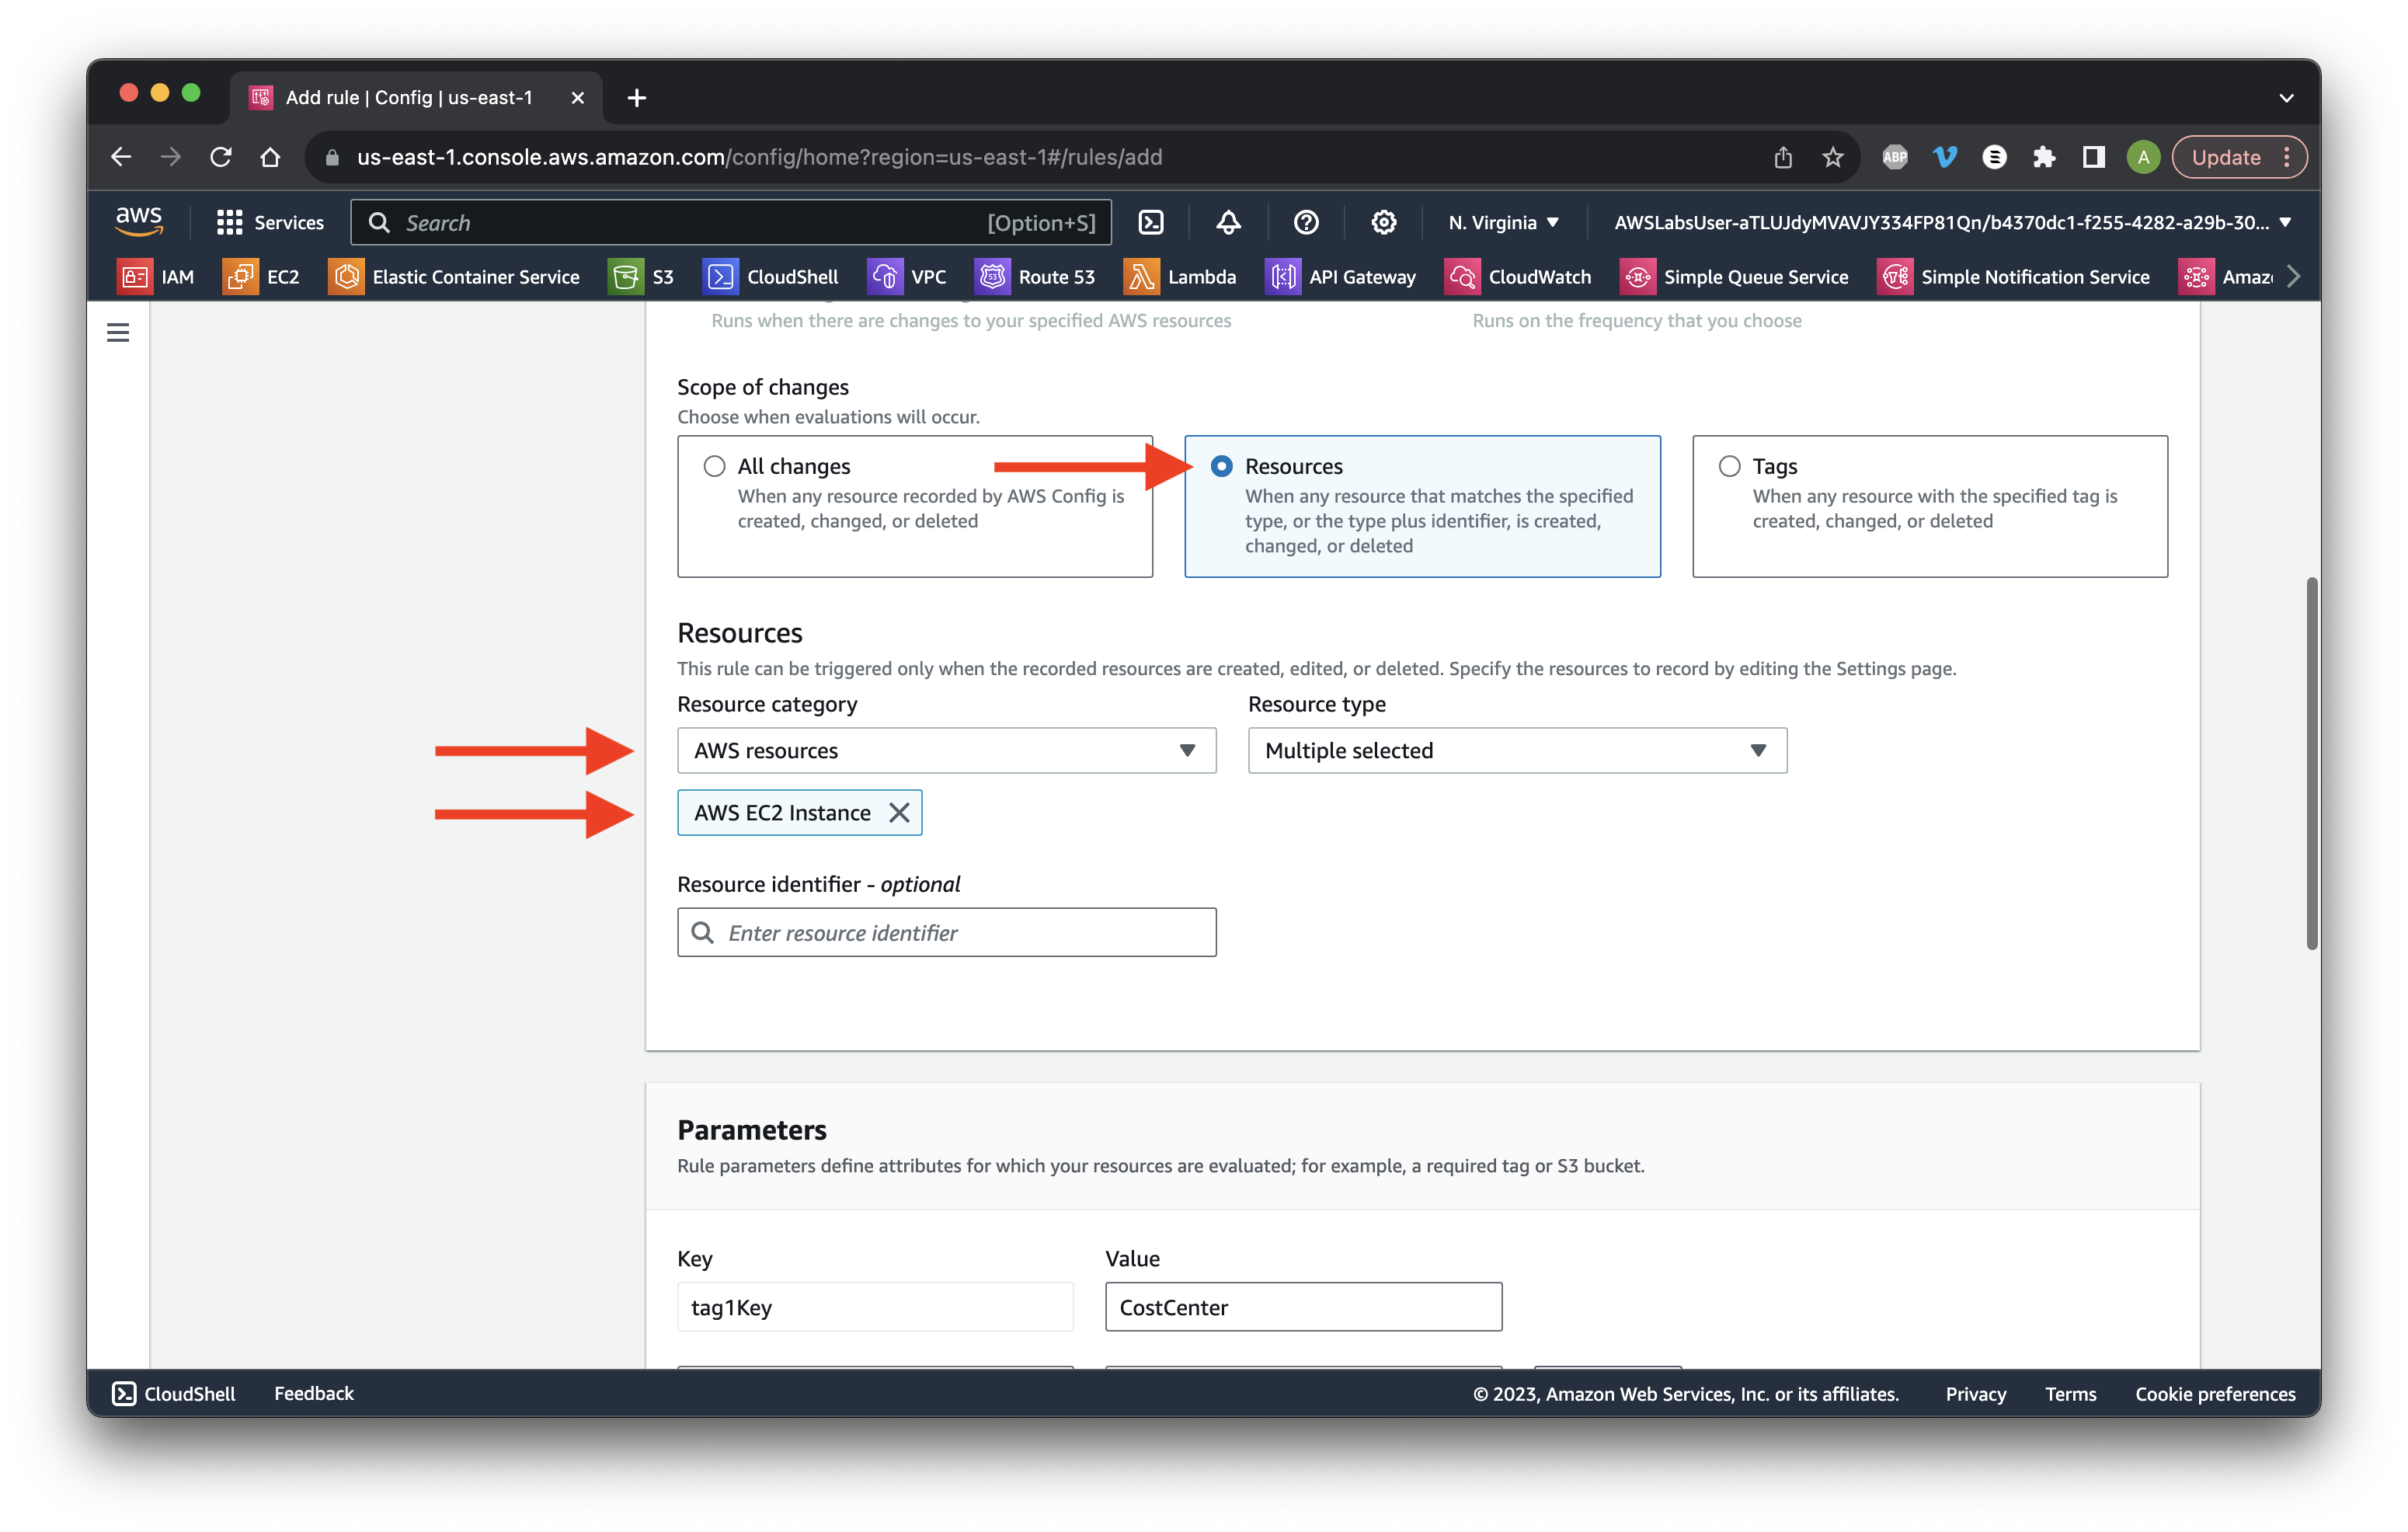Open the share icon in address bar

point(1783,157)
